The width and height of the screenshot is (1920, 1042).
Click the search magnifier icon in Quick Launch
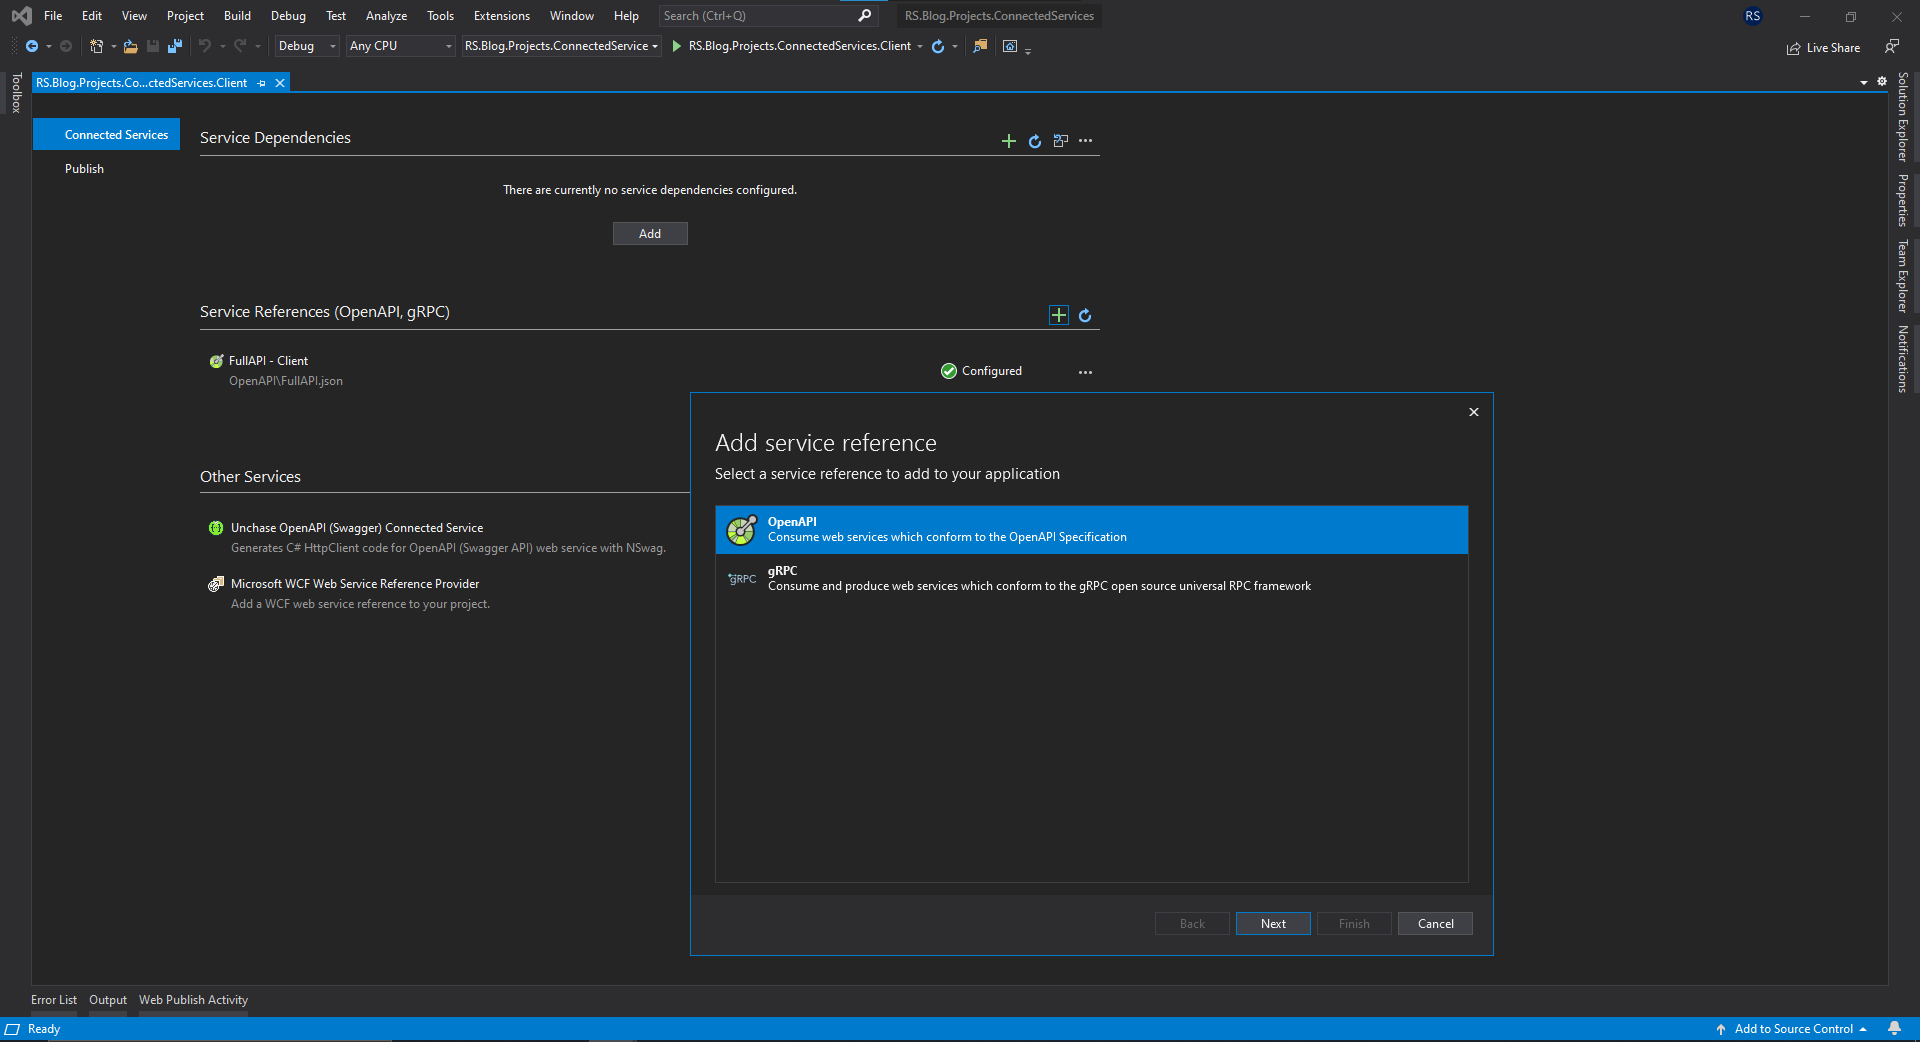865,15
